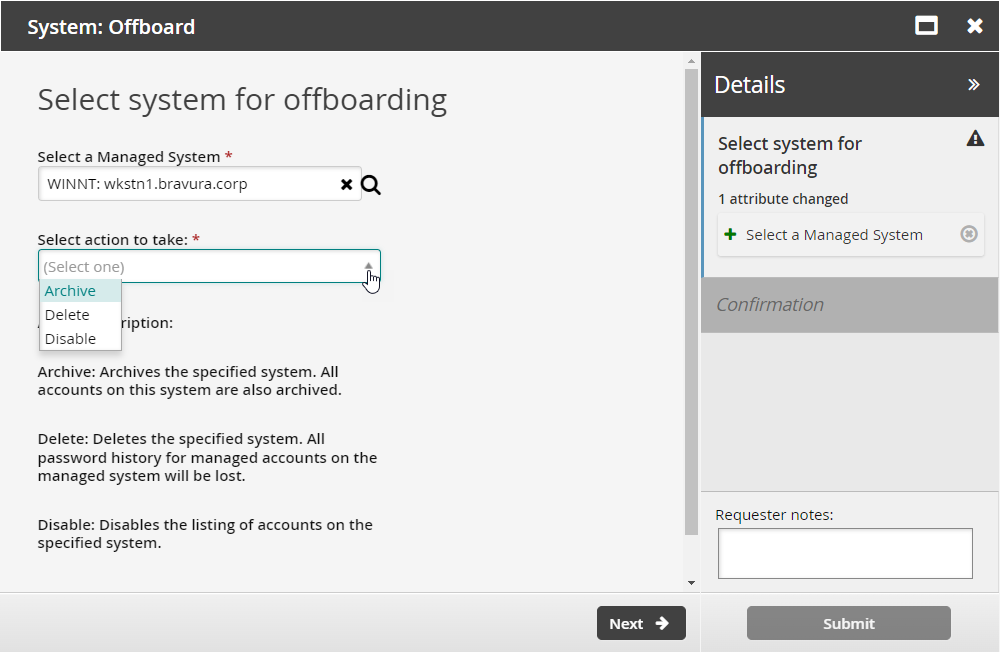Screen dimensions: 1000x652
Task: Click the magnifier search icon for managed systems
Action: [371, 185]
